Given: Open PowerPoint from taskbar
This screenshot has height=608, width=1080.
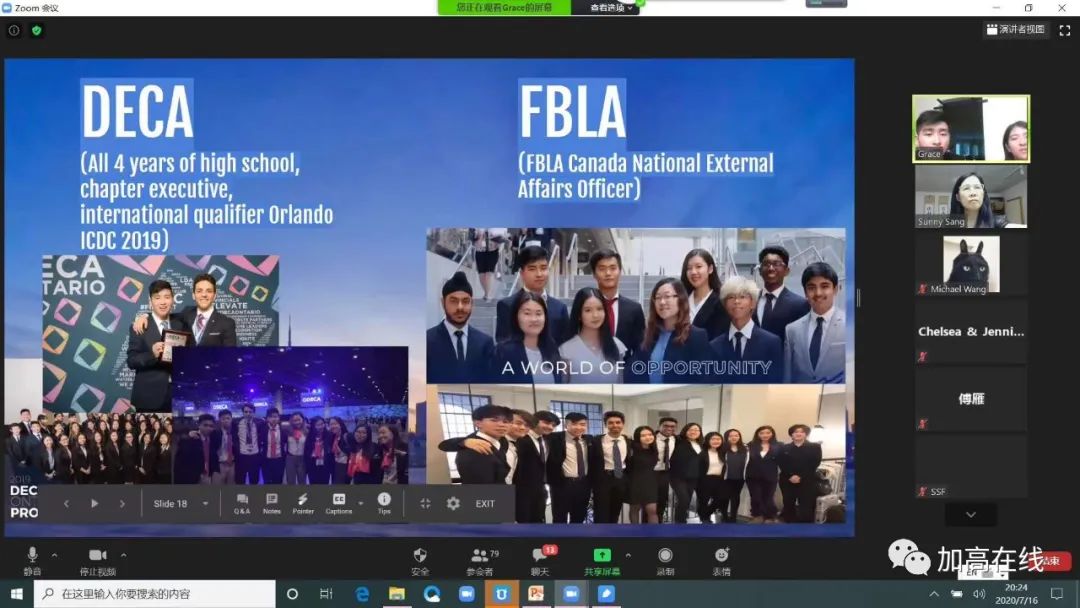Looking at the screenshot, I should pyautogui.click(x=536, y=594).
